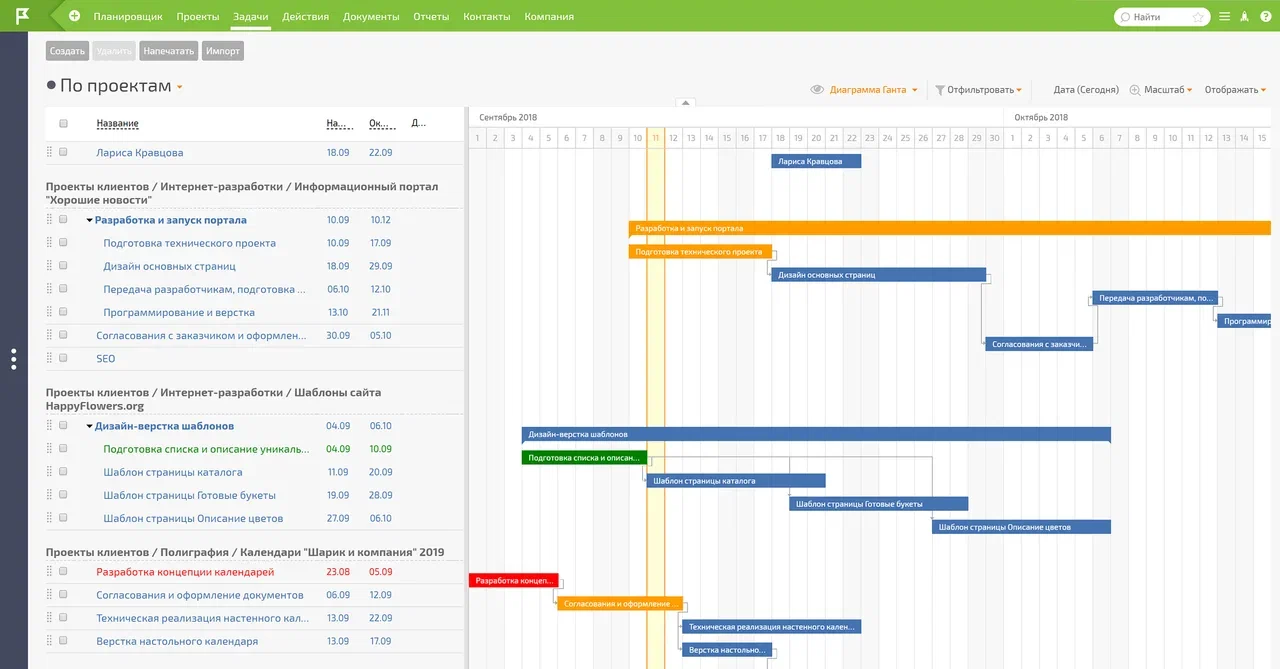Collapse the Дизайн-верстка шаблонов task group
Image resolution: width=1280 pixels, height=669 pixels.
click(89, 427)
